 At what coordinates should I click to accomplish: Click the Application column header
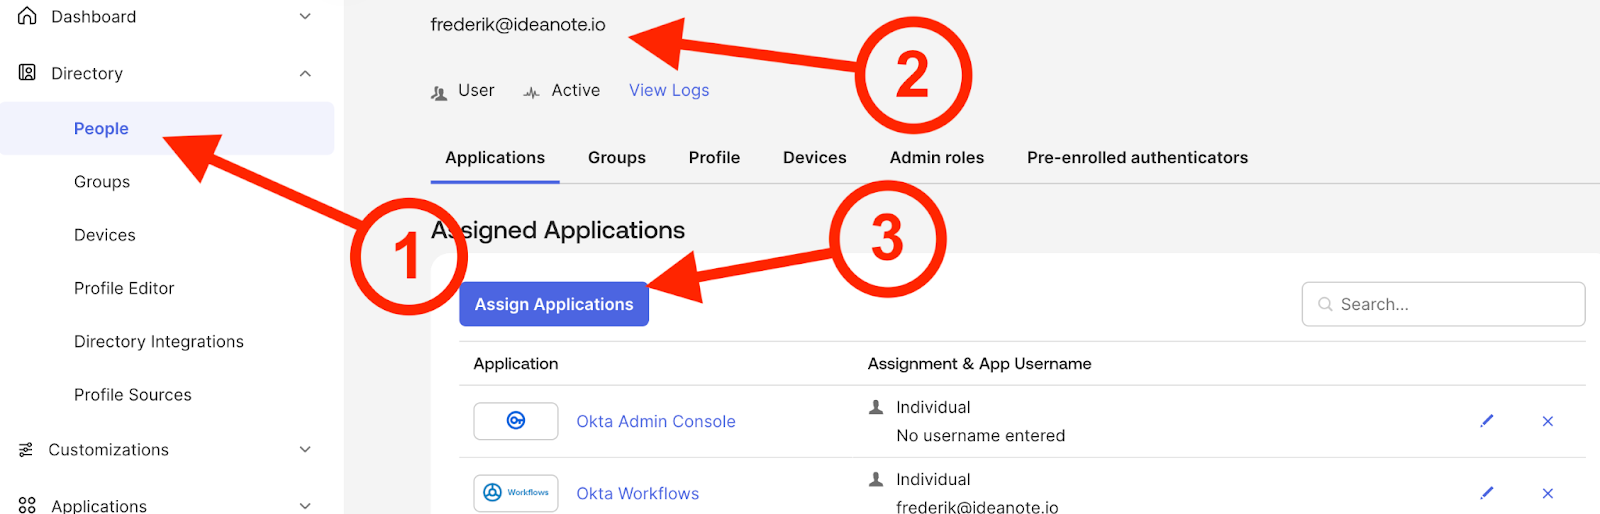[x=516, y=364]
